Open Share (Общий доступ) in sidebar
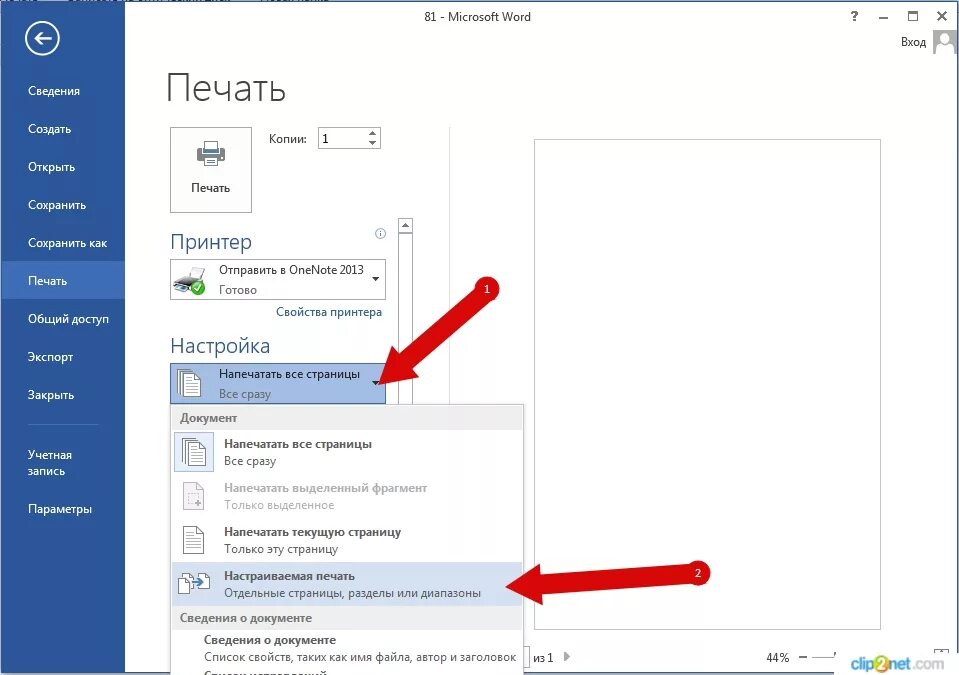 [68, 319]
